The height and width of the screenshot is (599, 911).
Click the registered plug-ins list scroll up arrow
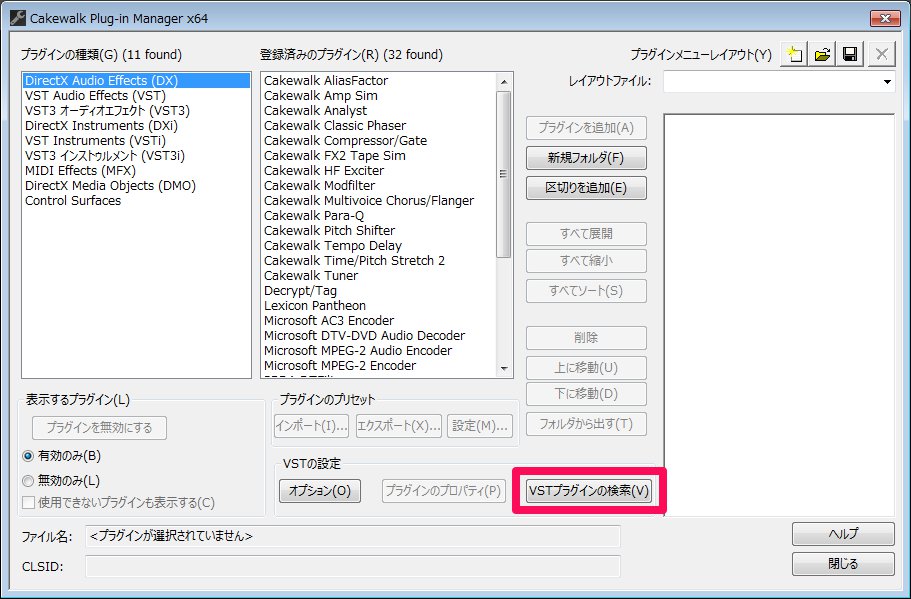tap(504, 82)
